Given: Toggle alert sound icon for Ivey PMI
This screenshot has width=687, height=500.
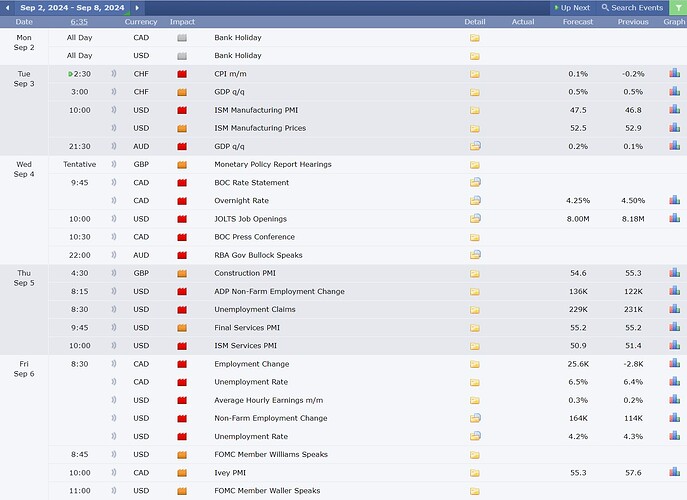Looking at the screenshot, I should 113,473.
